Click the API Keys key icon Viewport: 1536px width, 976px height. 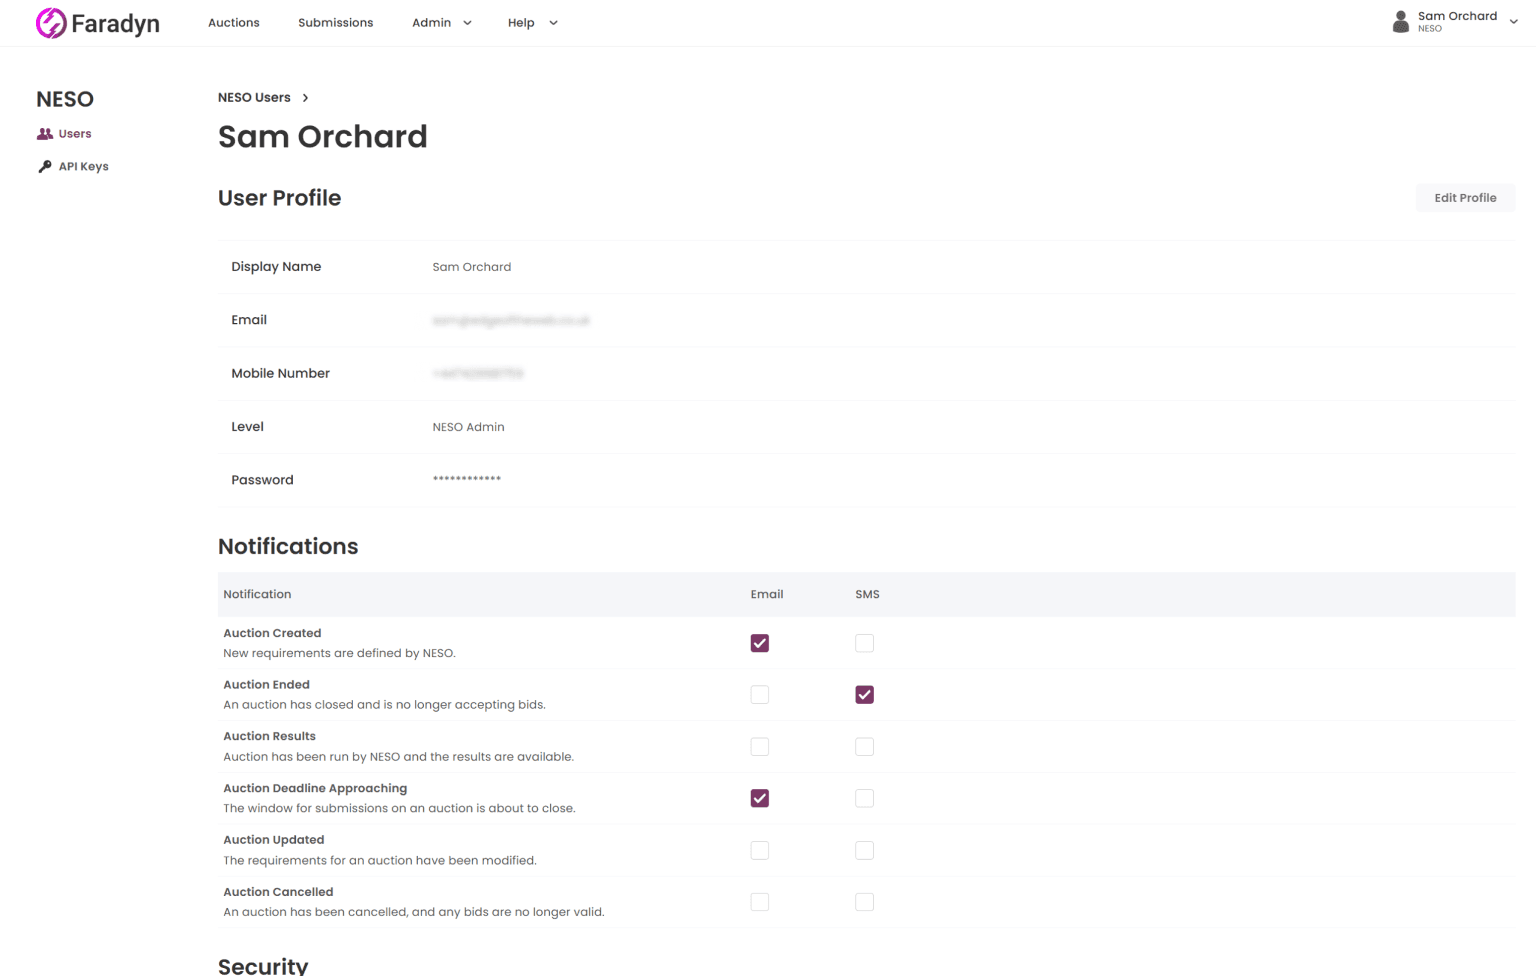coord(45,167)
